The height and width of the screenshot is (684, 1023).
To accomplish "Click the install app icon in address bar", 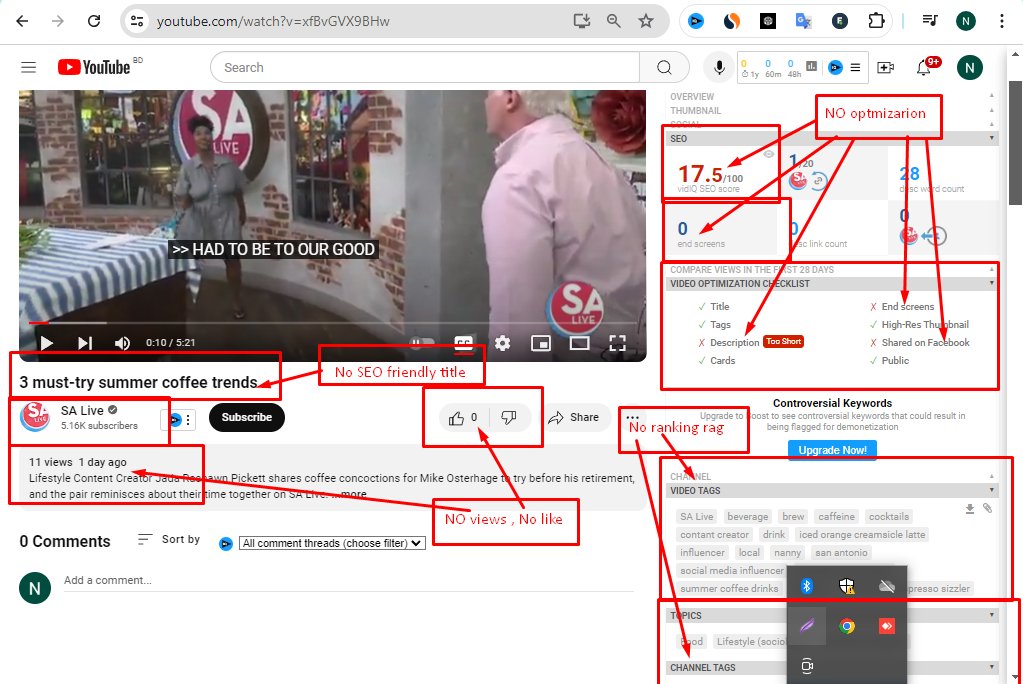I will pos(581,21).
